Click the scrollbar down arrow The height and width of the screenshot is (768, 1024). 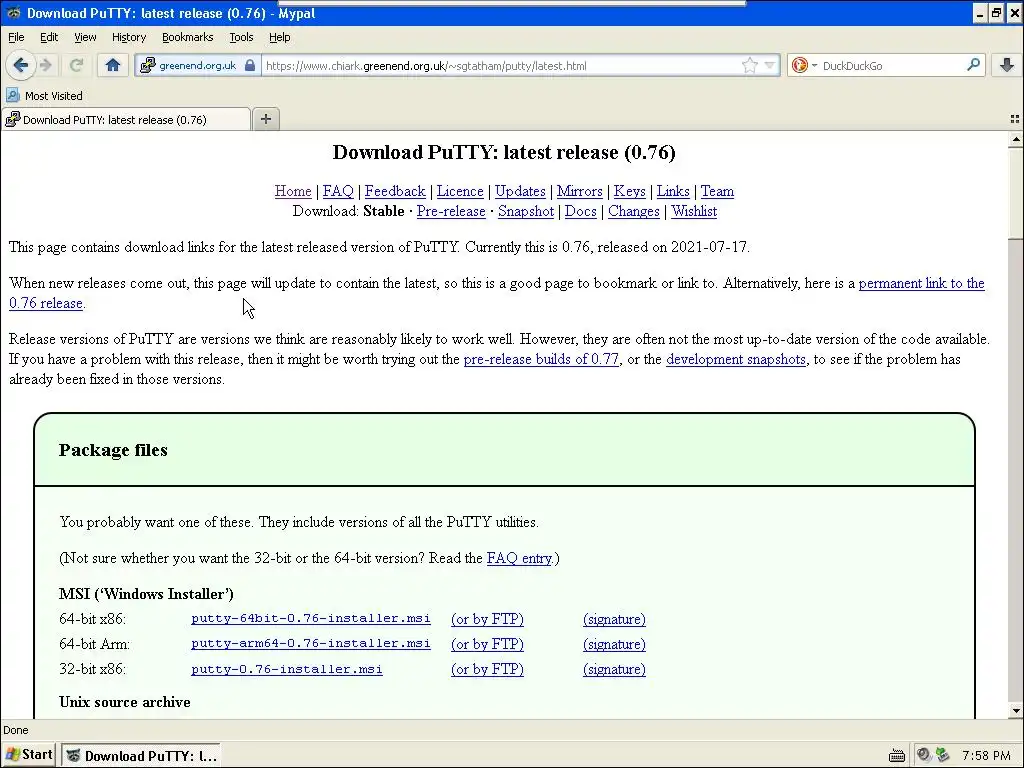coord(1016,711)
